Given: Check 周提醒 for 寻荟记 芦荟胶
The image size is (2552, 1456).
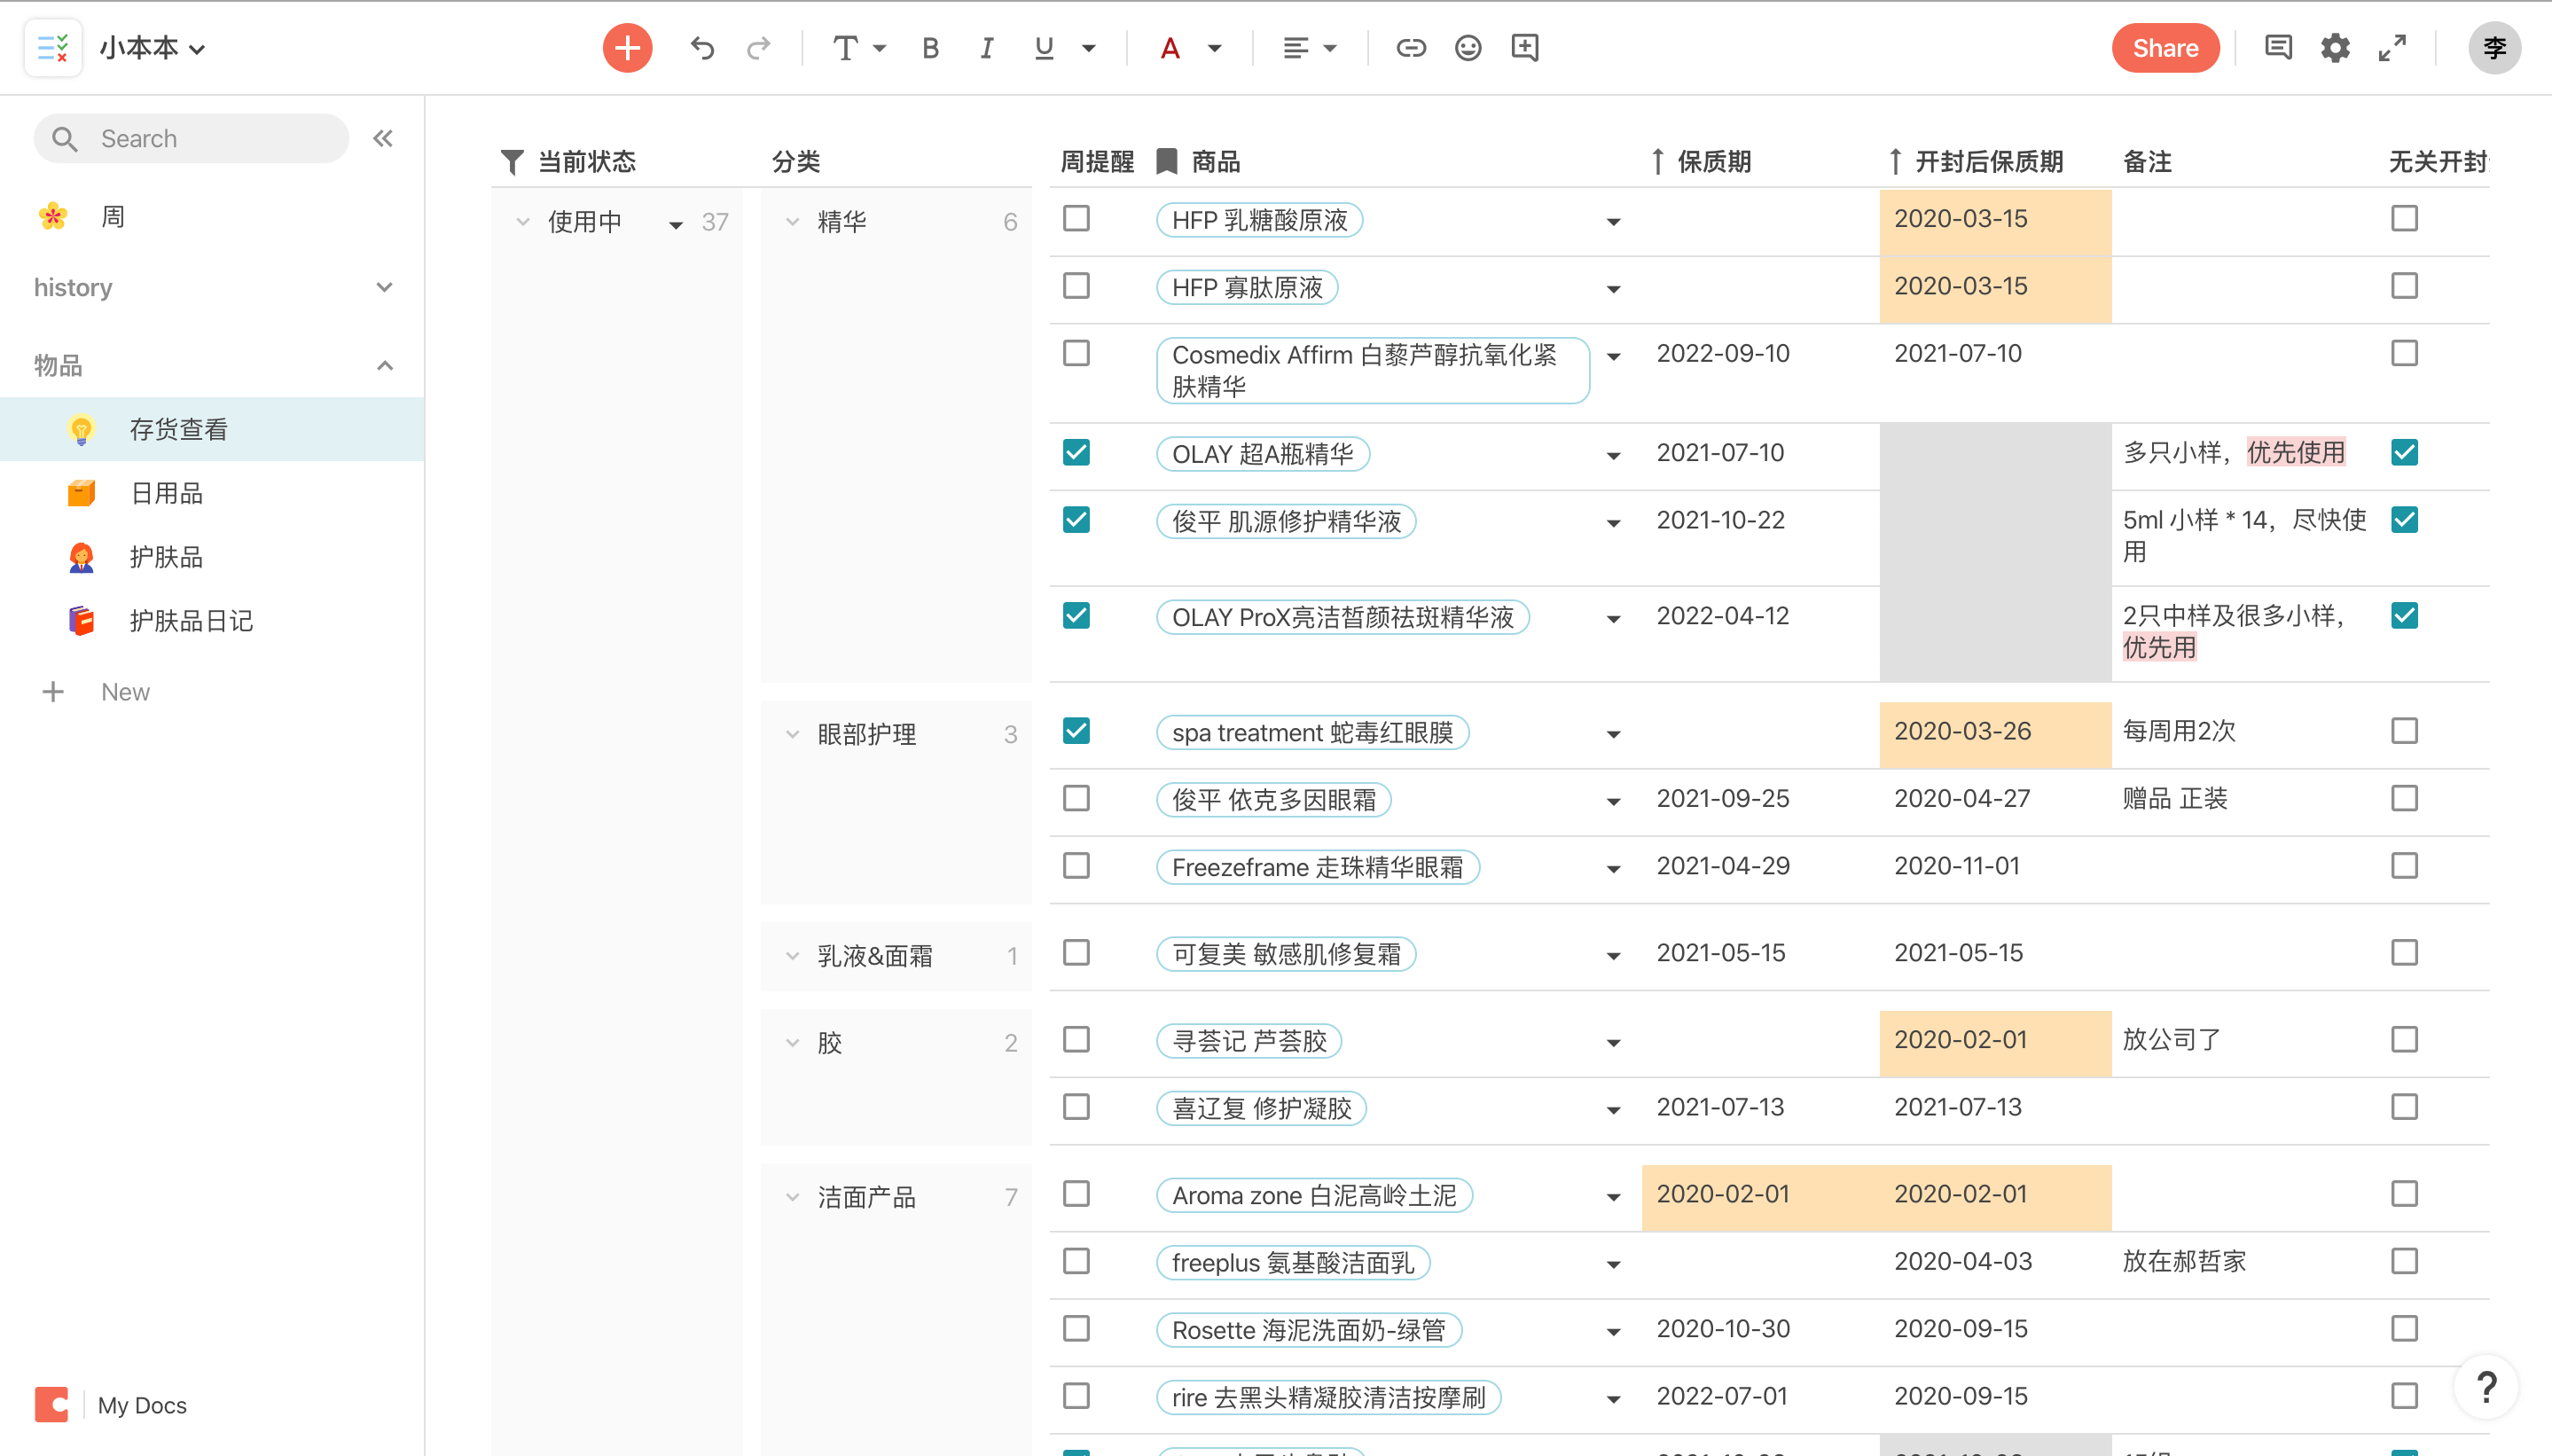Looking at the screenshot, I should [1076, 1039].
